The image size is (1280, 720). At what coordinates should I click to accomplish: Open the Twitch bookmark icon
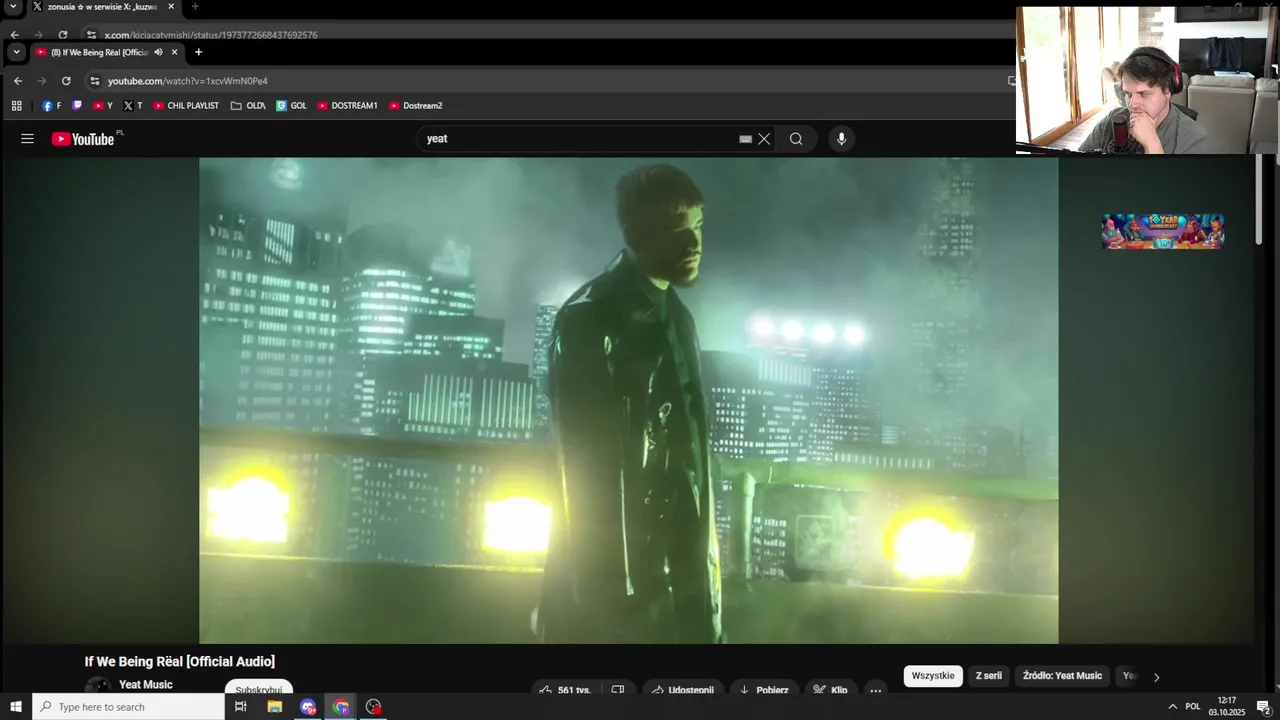coord(77,105)
